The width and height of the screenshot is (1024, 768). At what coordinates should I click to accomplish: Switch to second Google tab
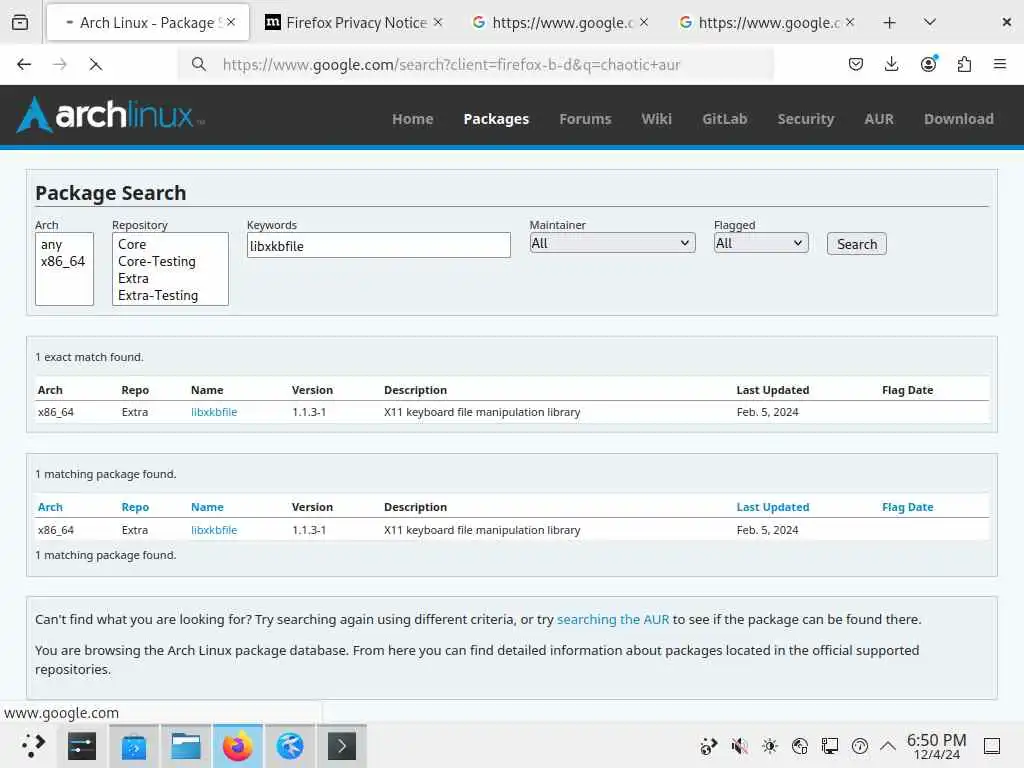coord(767,22)
